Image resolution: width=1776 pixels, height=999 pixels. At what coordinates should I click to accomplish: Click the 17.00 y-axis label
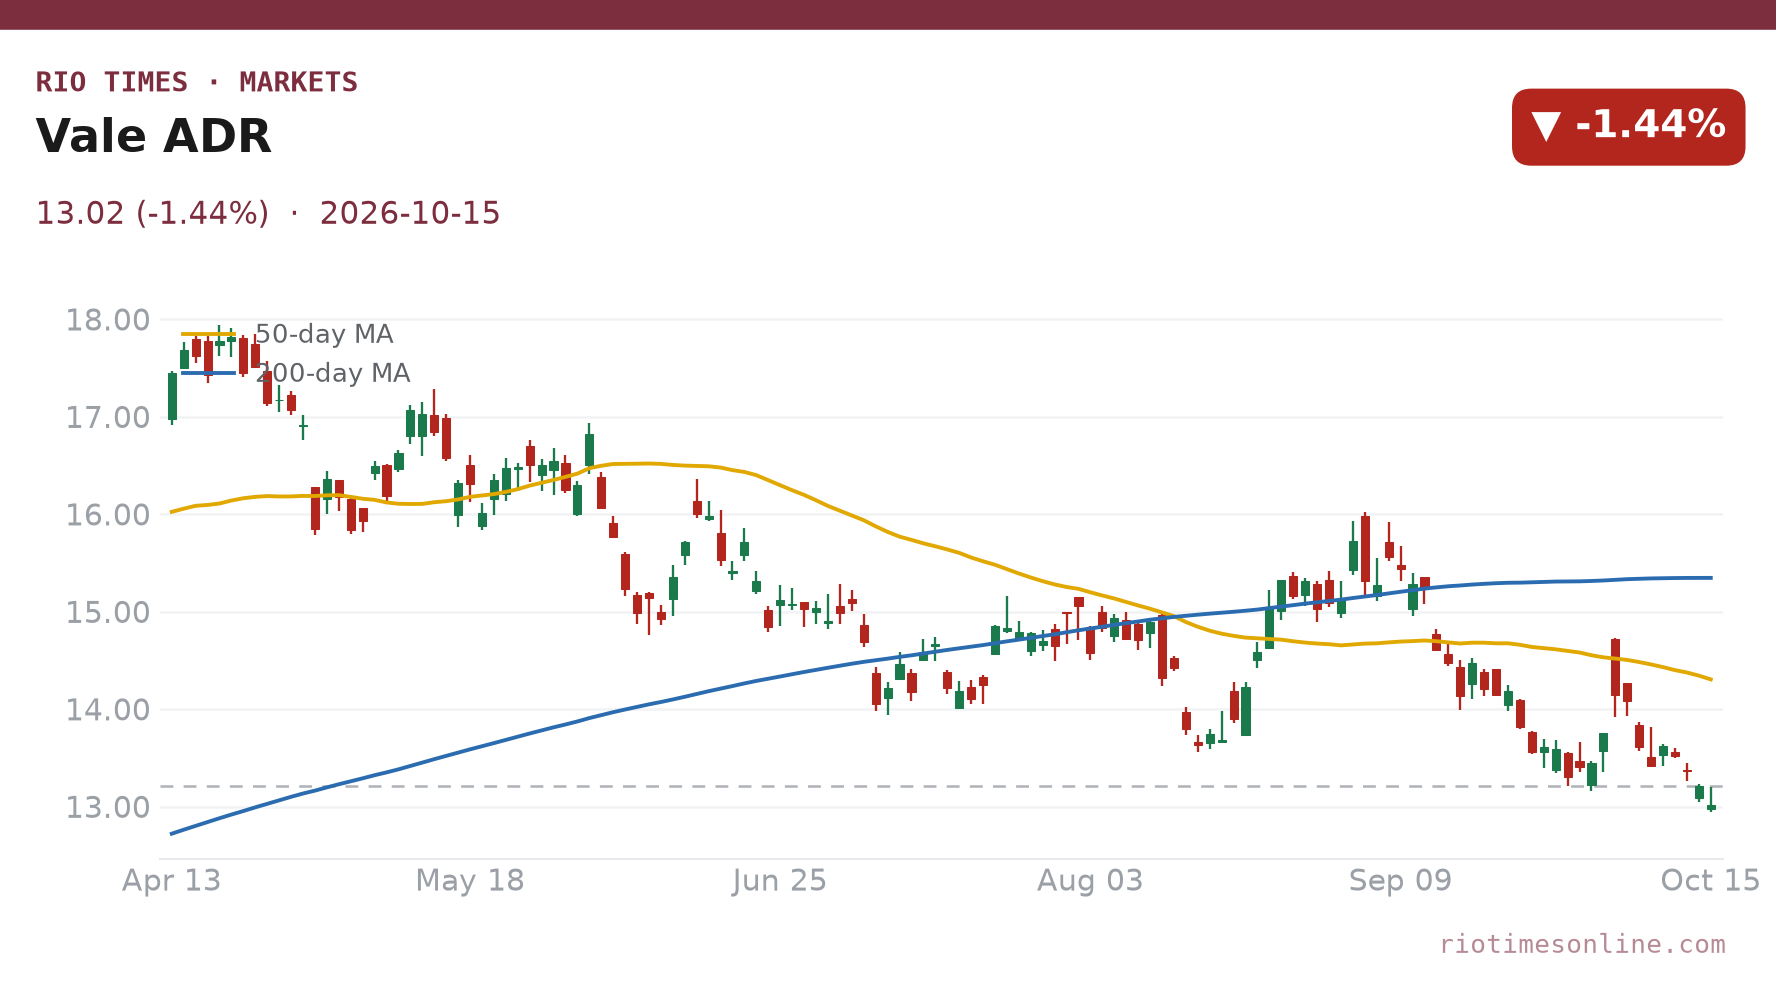click(108, 418)
